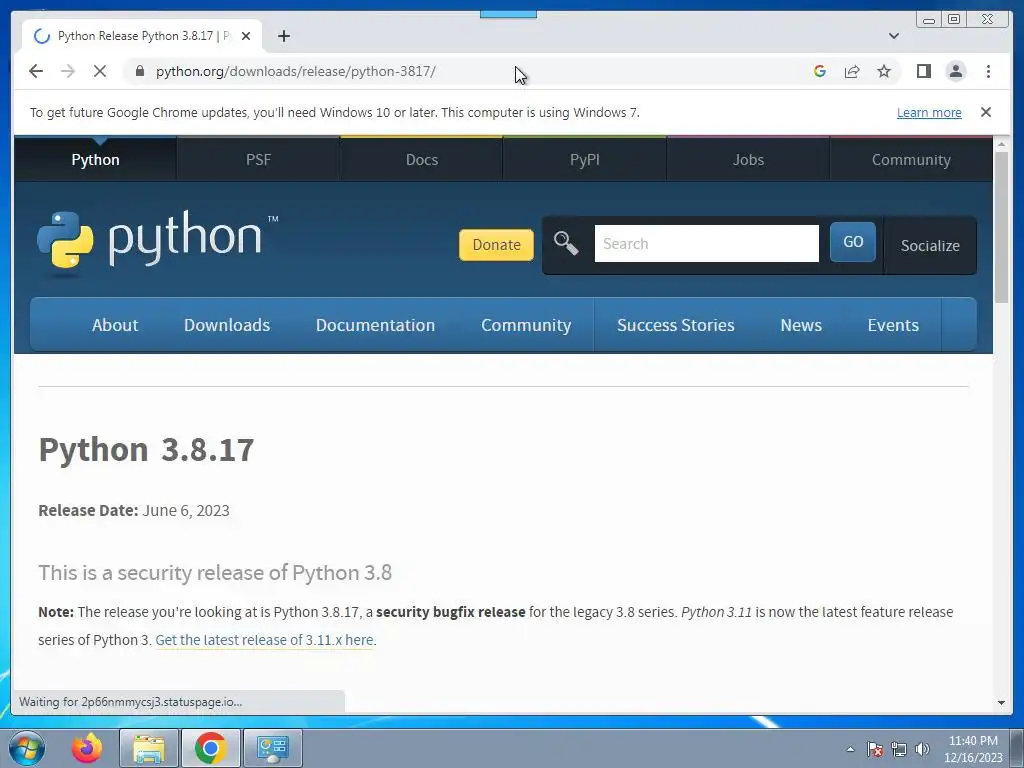Click the 'Python 3.8.17' heading

point(146,449)
